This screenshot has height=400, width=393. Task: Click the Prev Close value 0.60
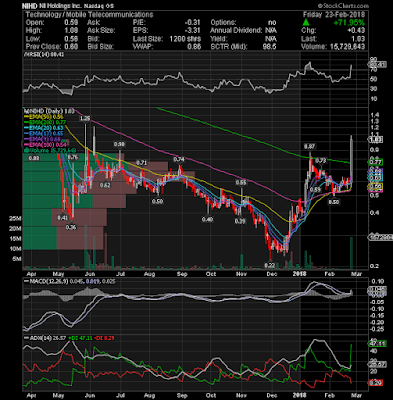coord(71,47)
